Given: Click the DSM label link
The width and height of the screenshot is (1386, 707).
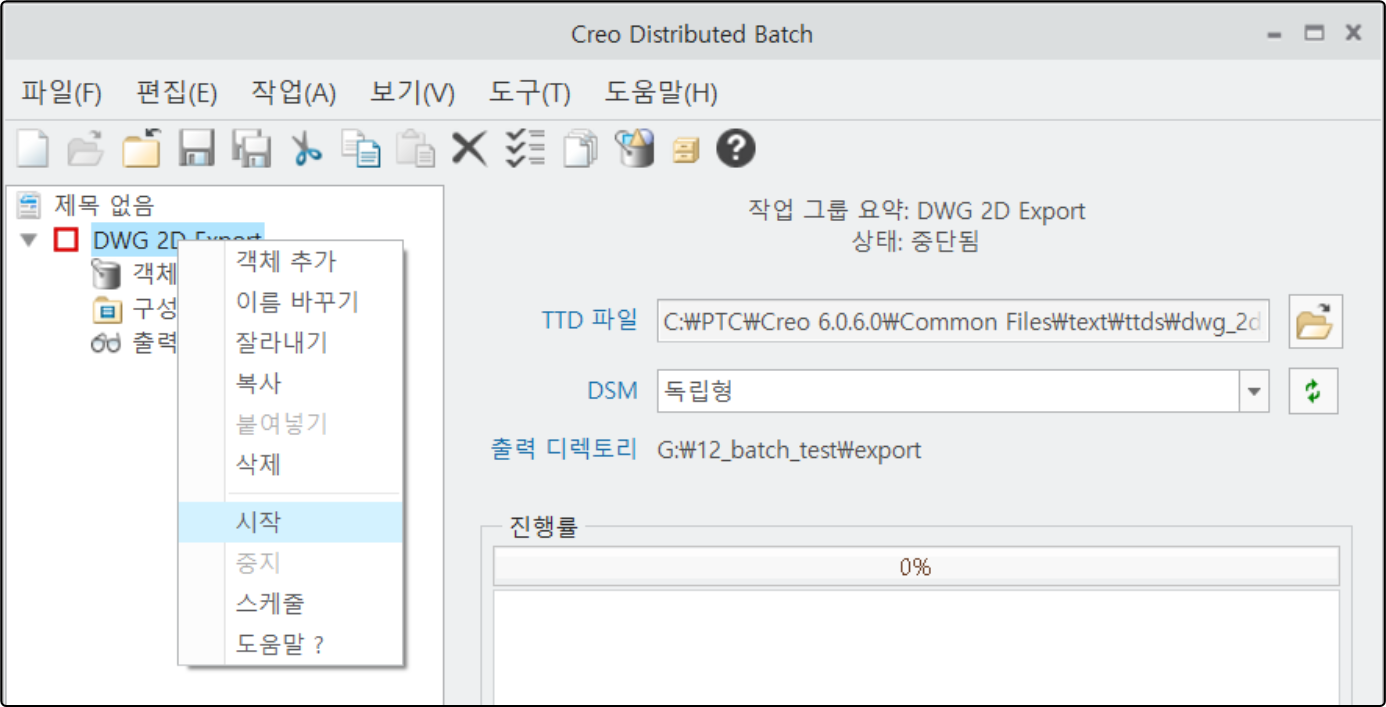Looking at the screenshot, I should (612, 391).
